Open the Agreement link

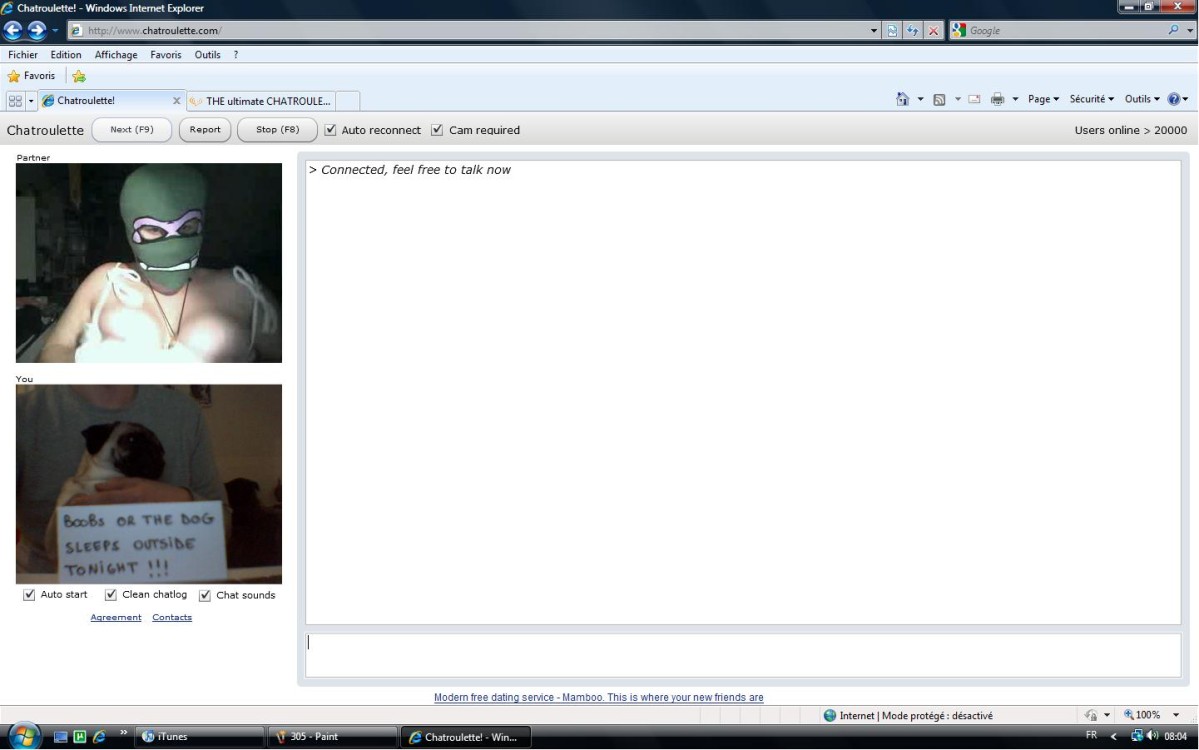point(116,618)
